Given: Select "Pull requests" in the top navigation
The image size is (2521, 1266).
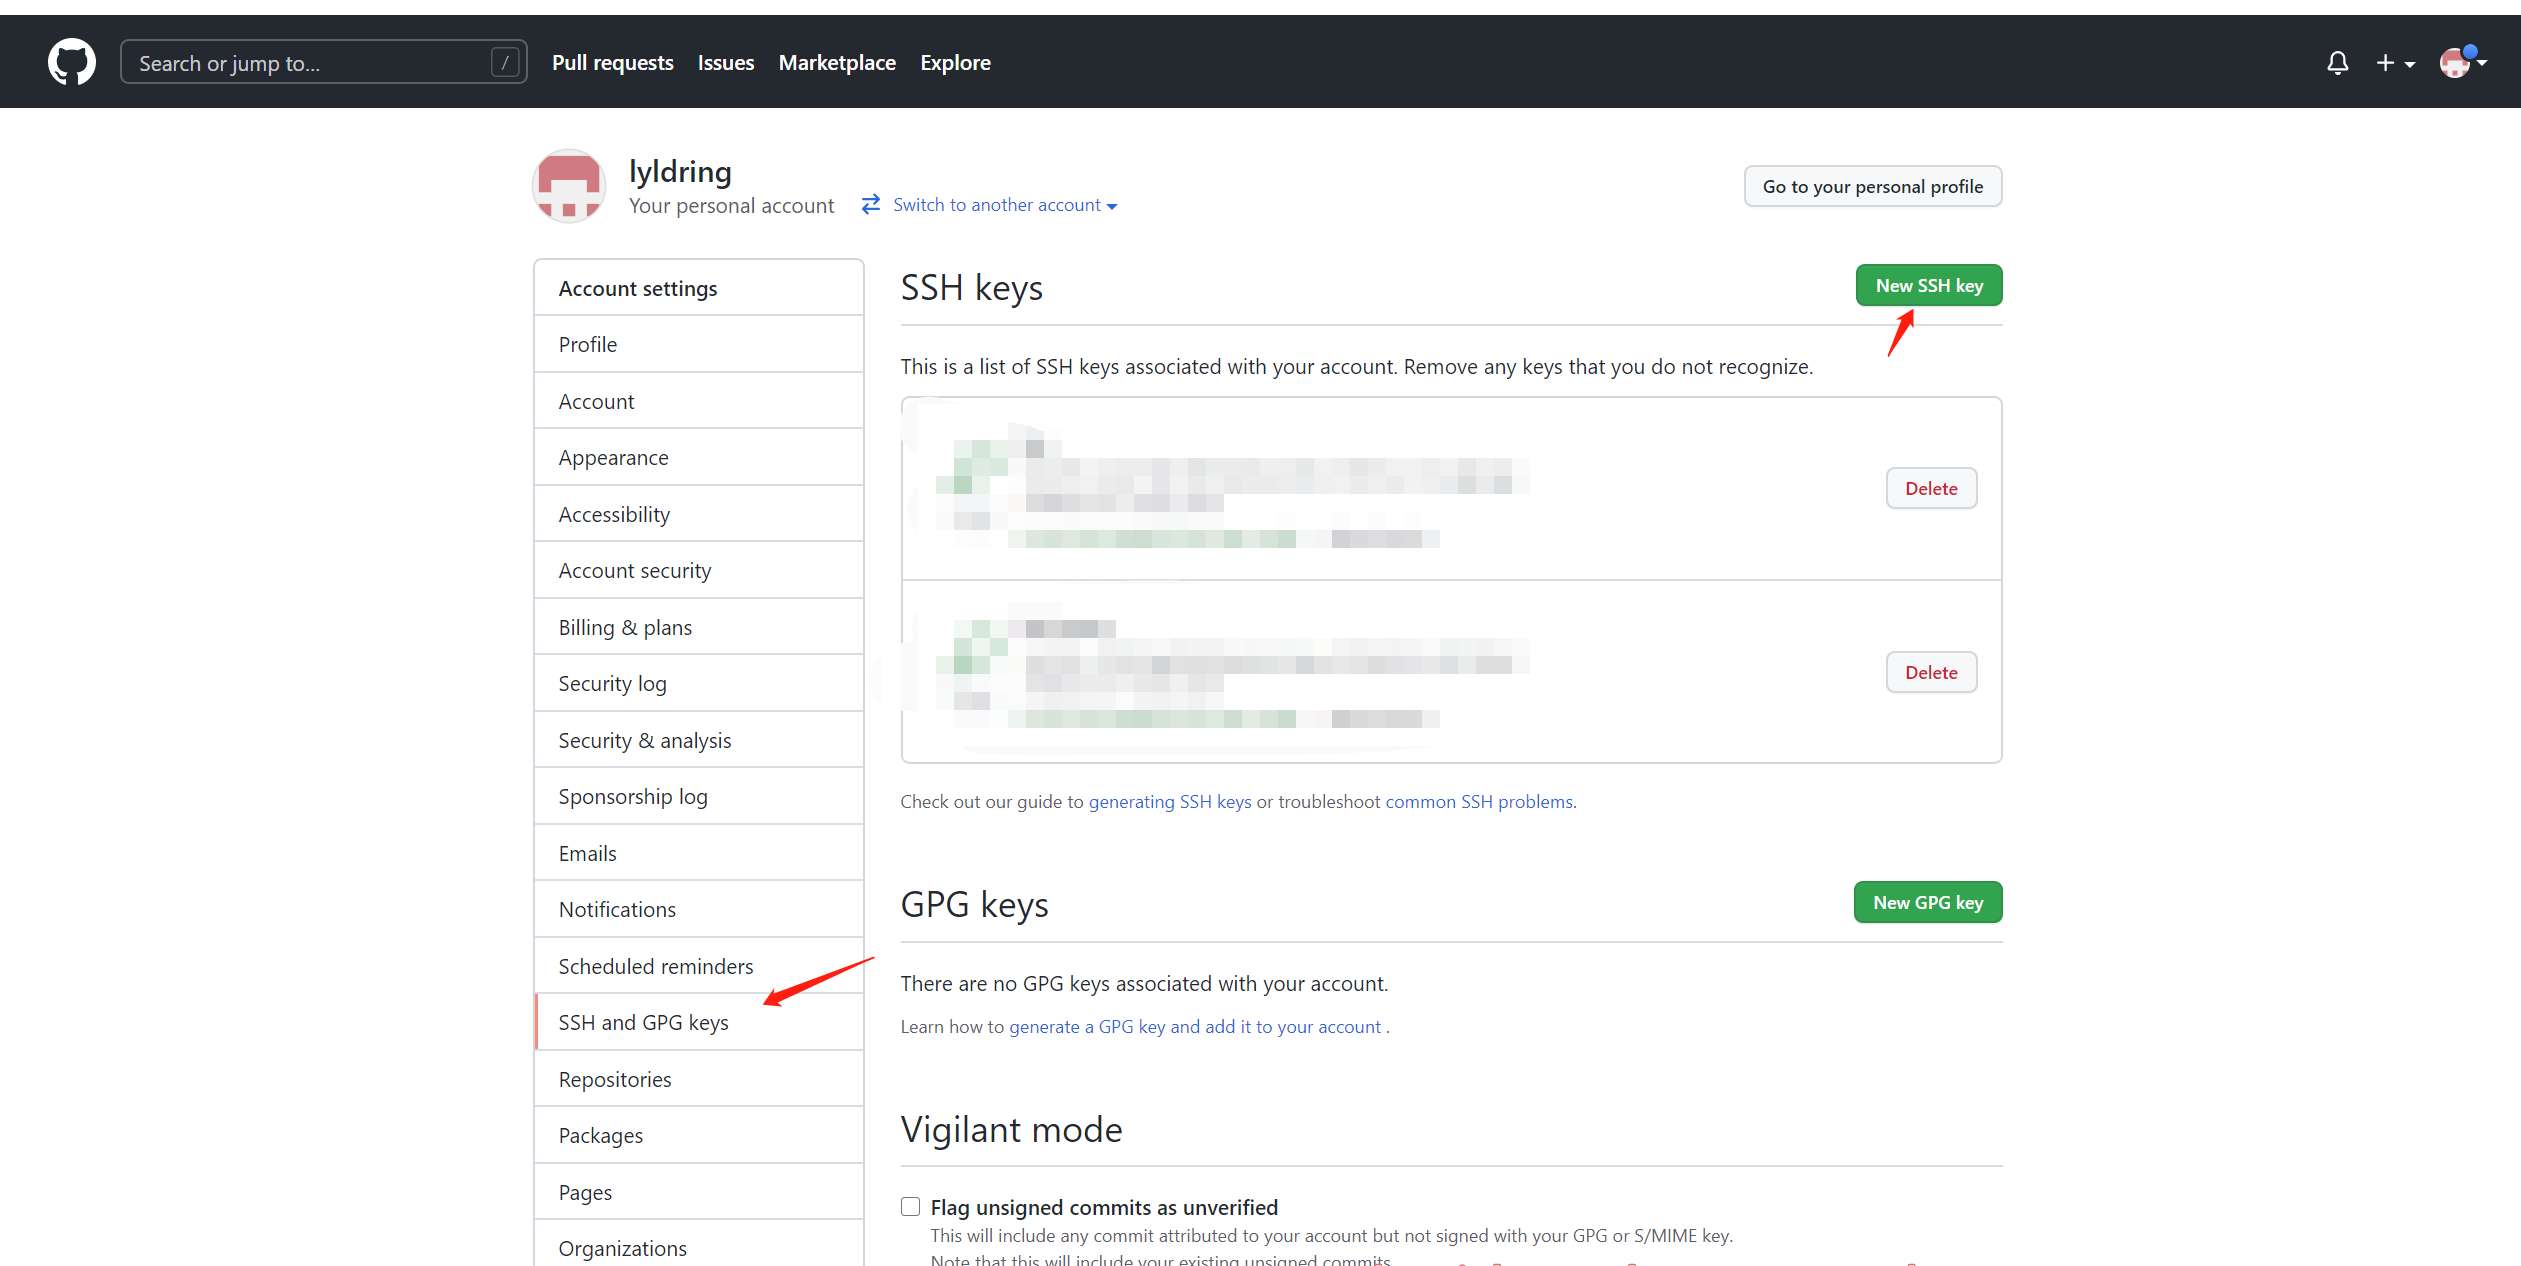Looking at the screenshot, I should [x=612, y=62].
